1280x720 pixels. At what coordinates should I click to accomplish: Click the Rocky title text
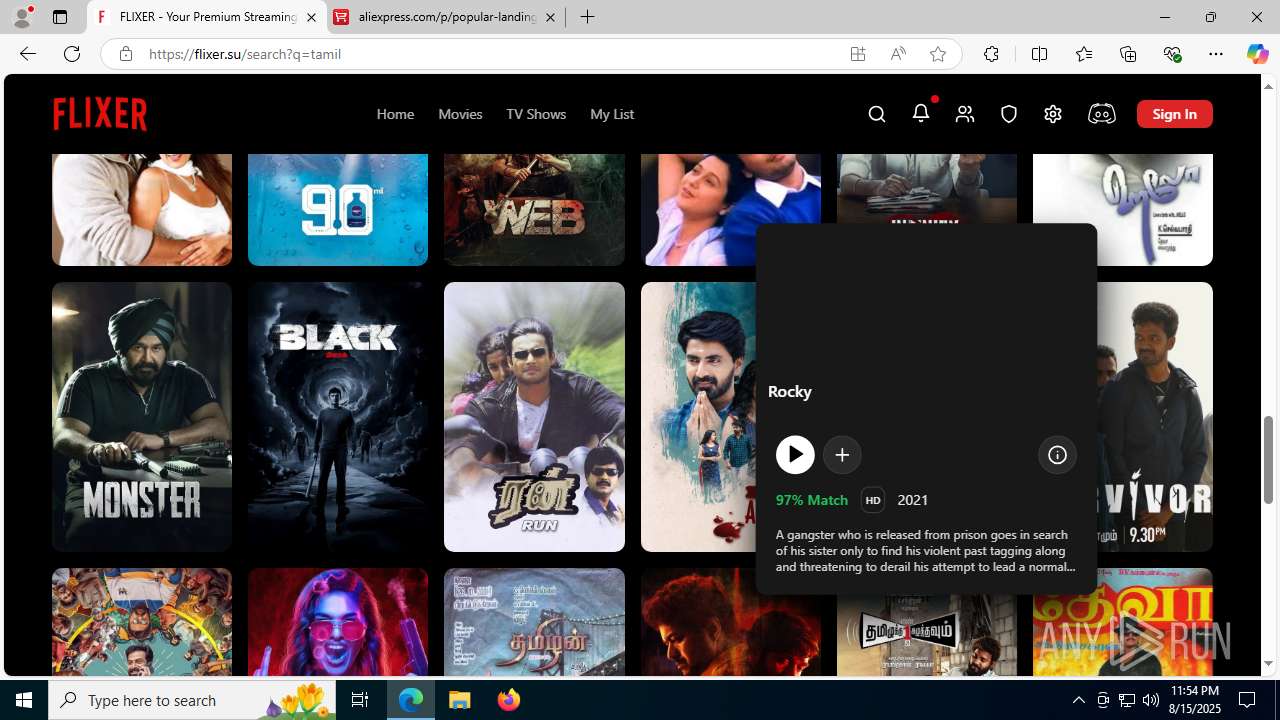click(x=790, y=391)
